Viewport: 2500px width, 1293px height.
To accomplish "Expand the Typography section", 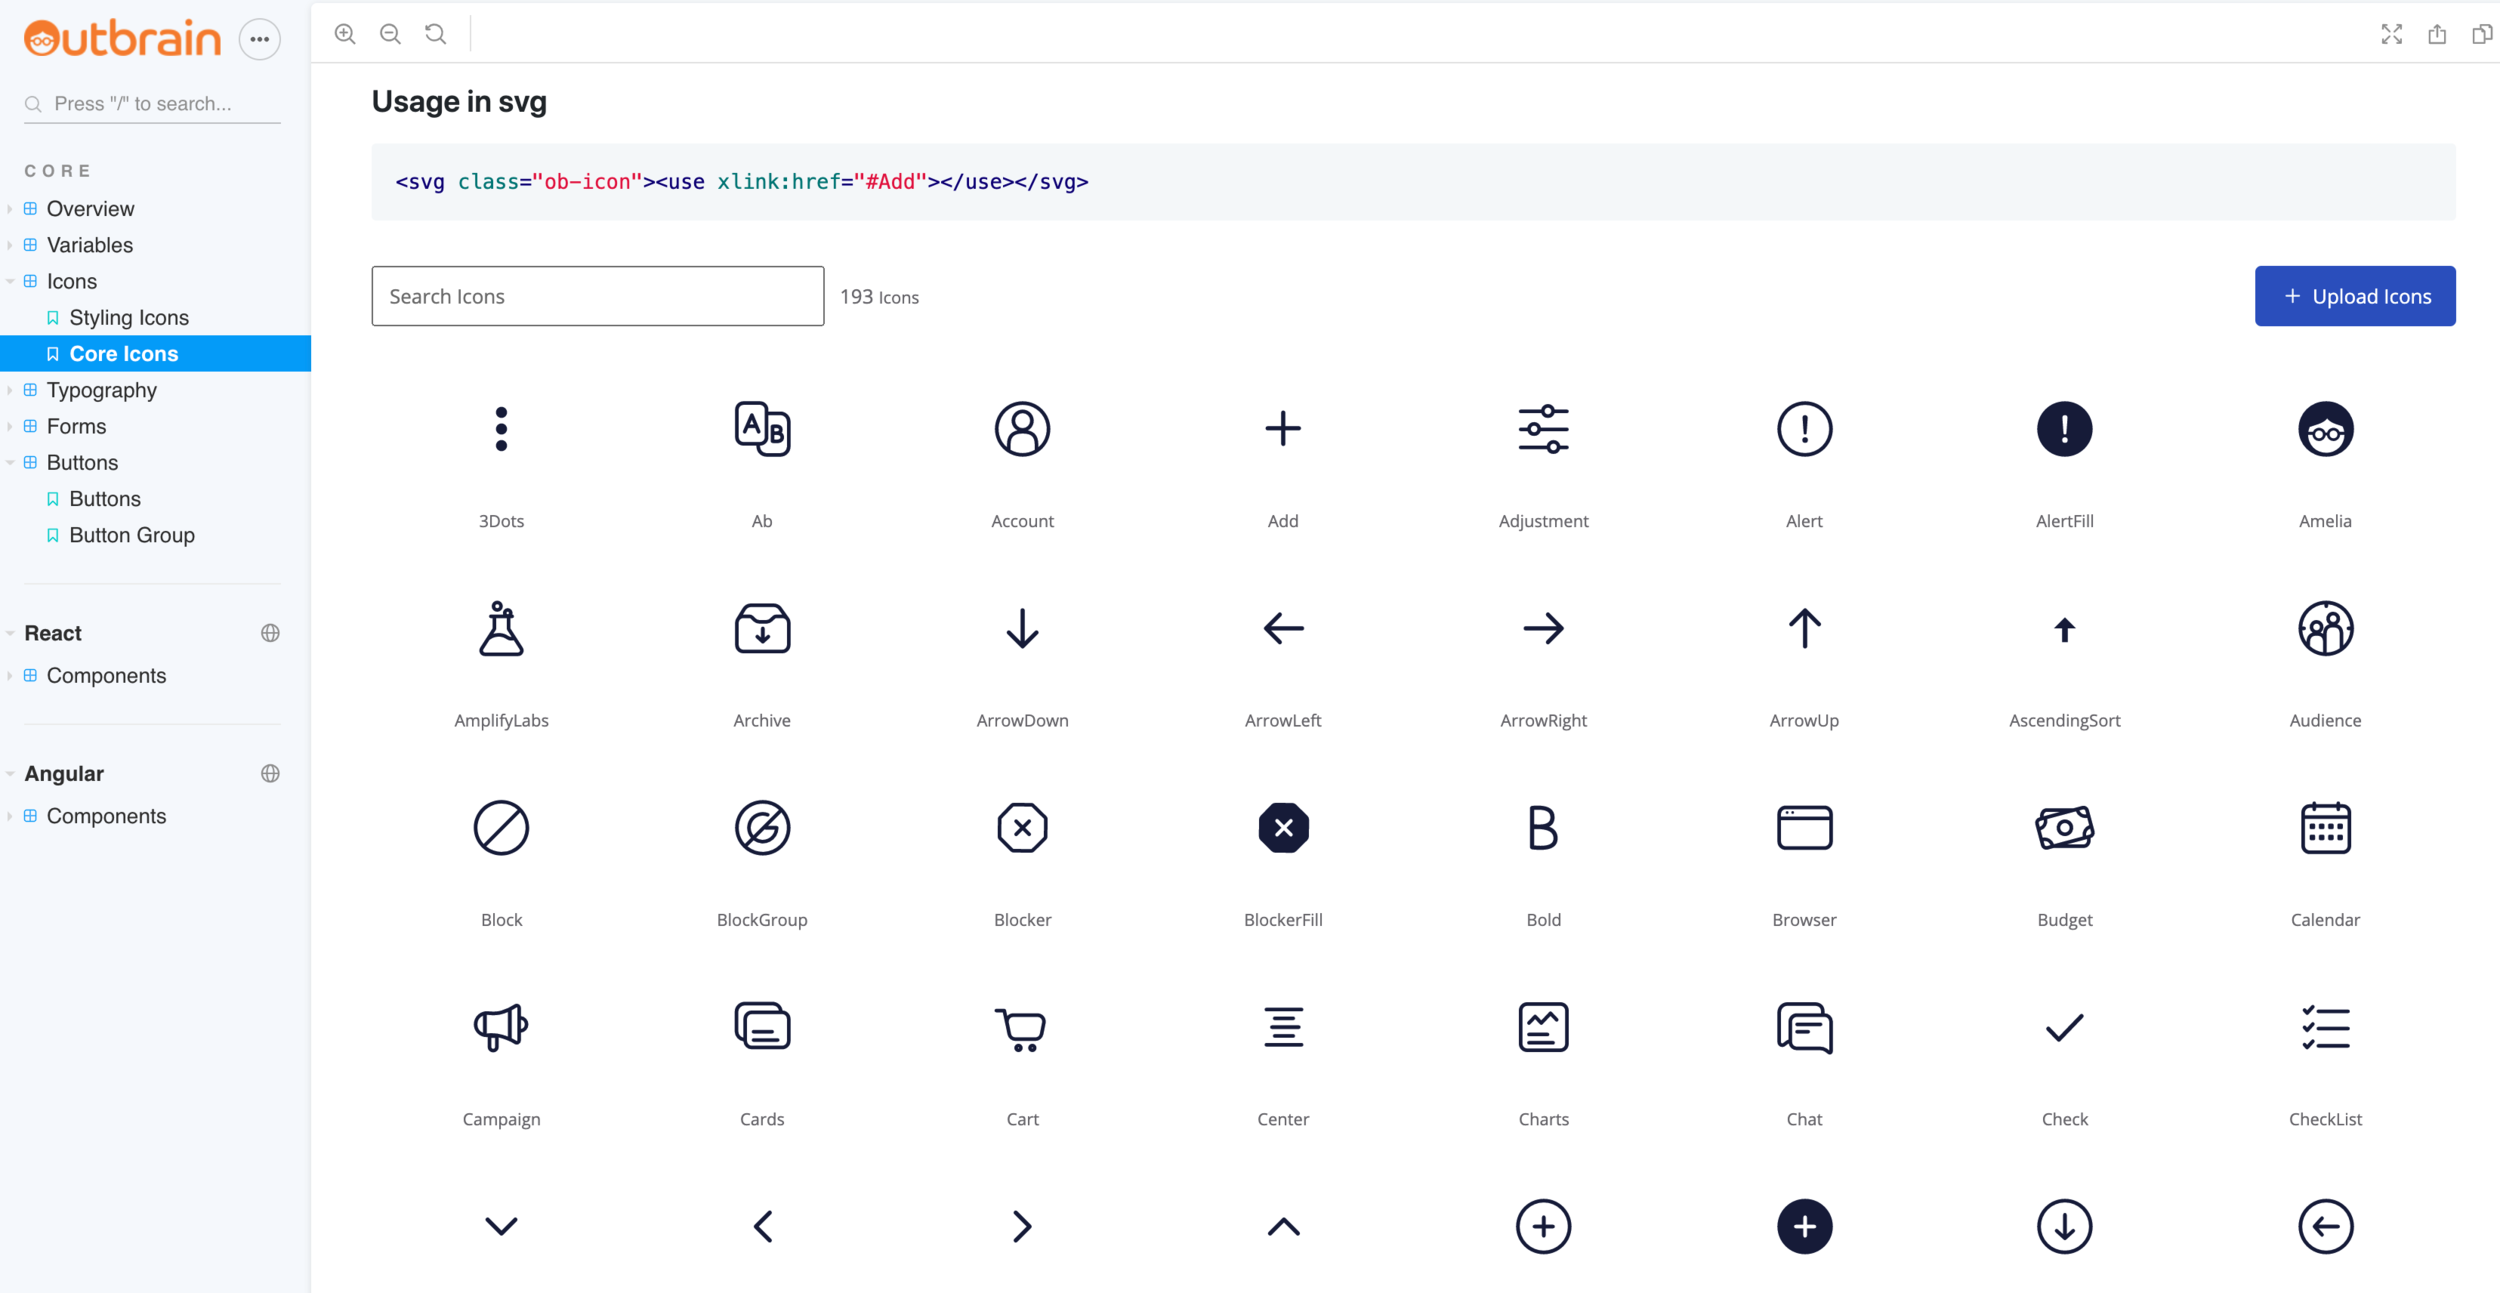I will click(101, 390).
